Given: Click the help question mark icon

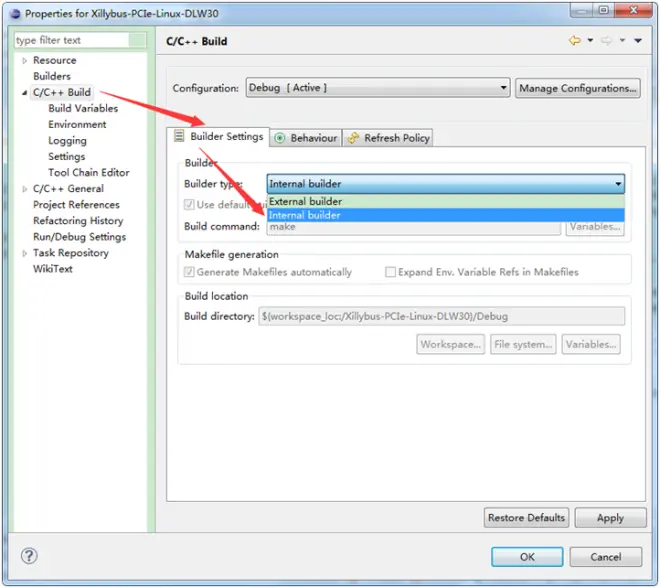Looking at the screenshot, I should [29, 556].
